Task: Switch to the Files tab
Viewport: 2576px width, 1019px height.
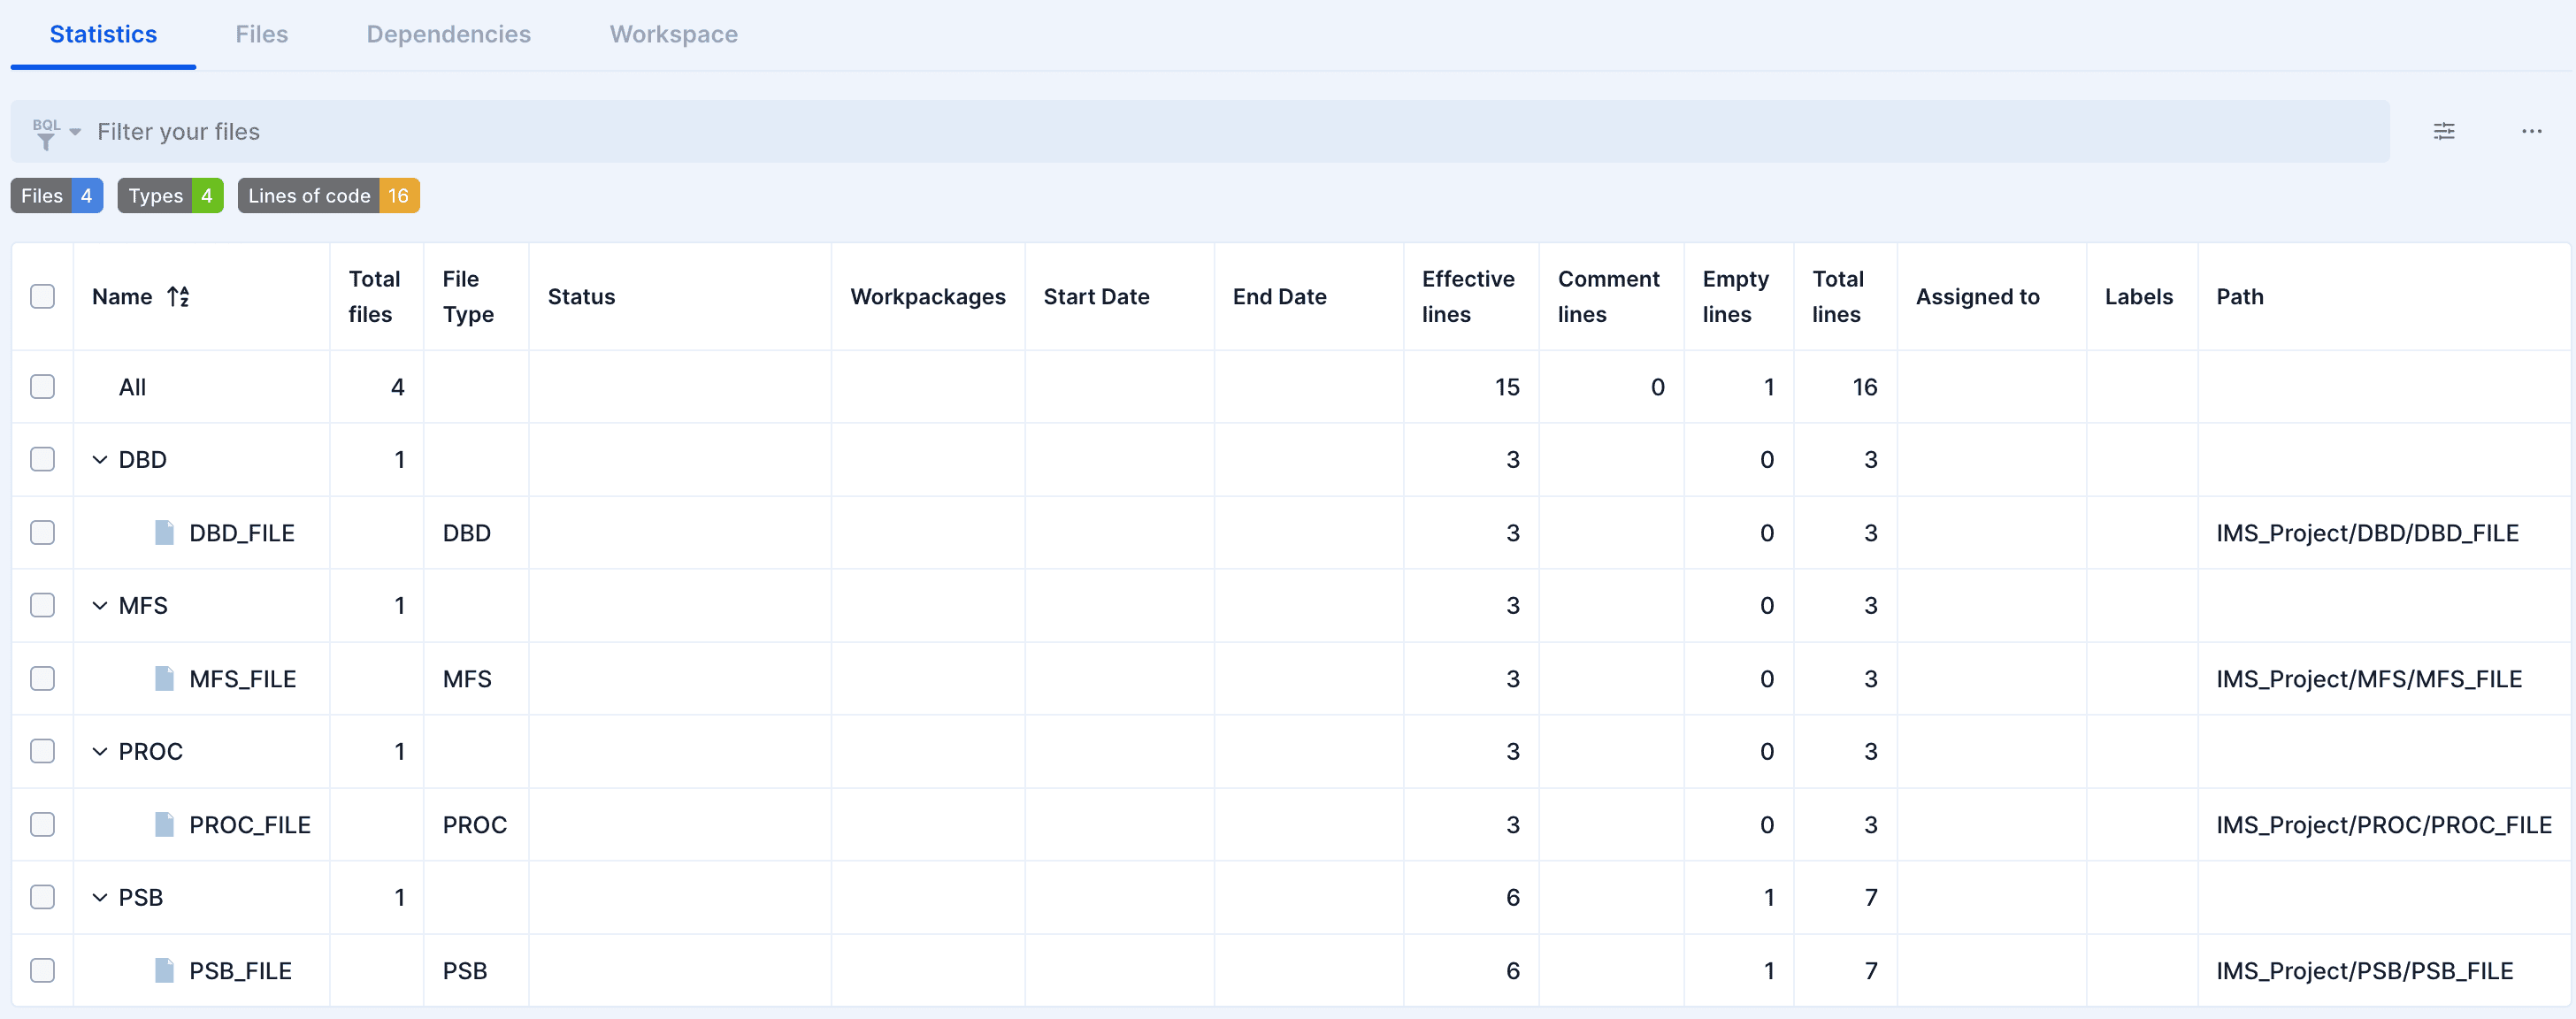Action: (x=261, y=34)
